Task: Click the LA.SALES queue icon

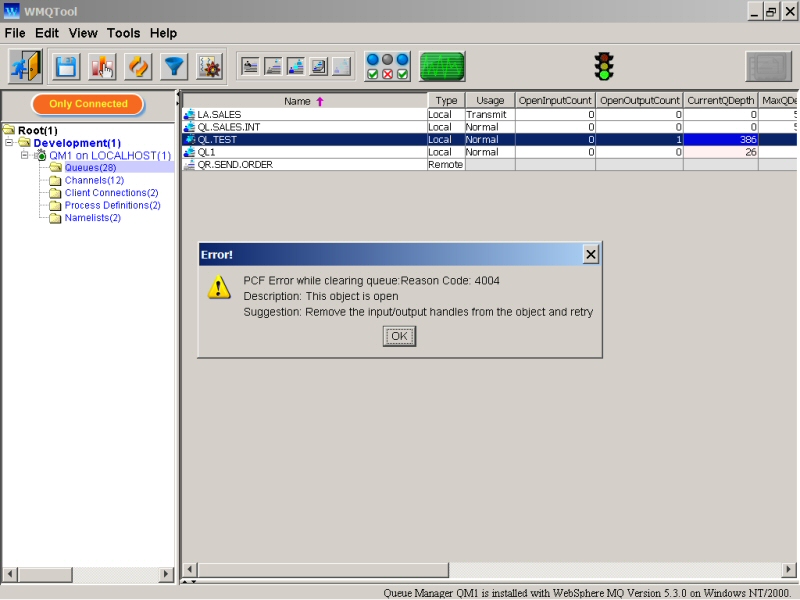Action: click(x=189, y=114)
